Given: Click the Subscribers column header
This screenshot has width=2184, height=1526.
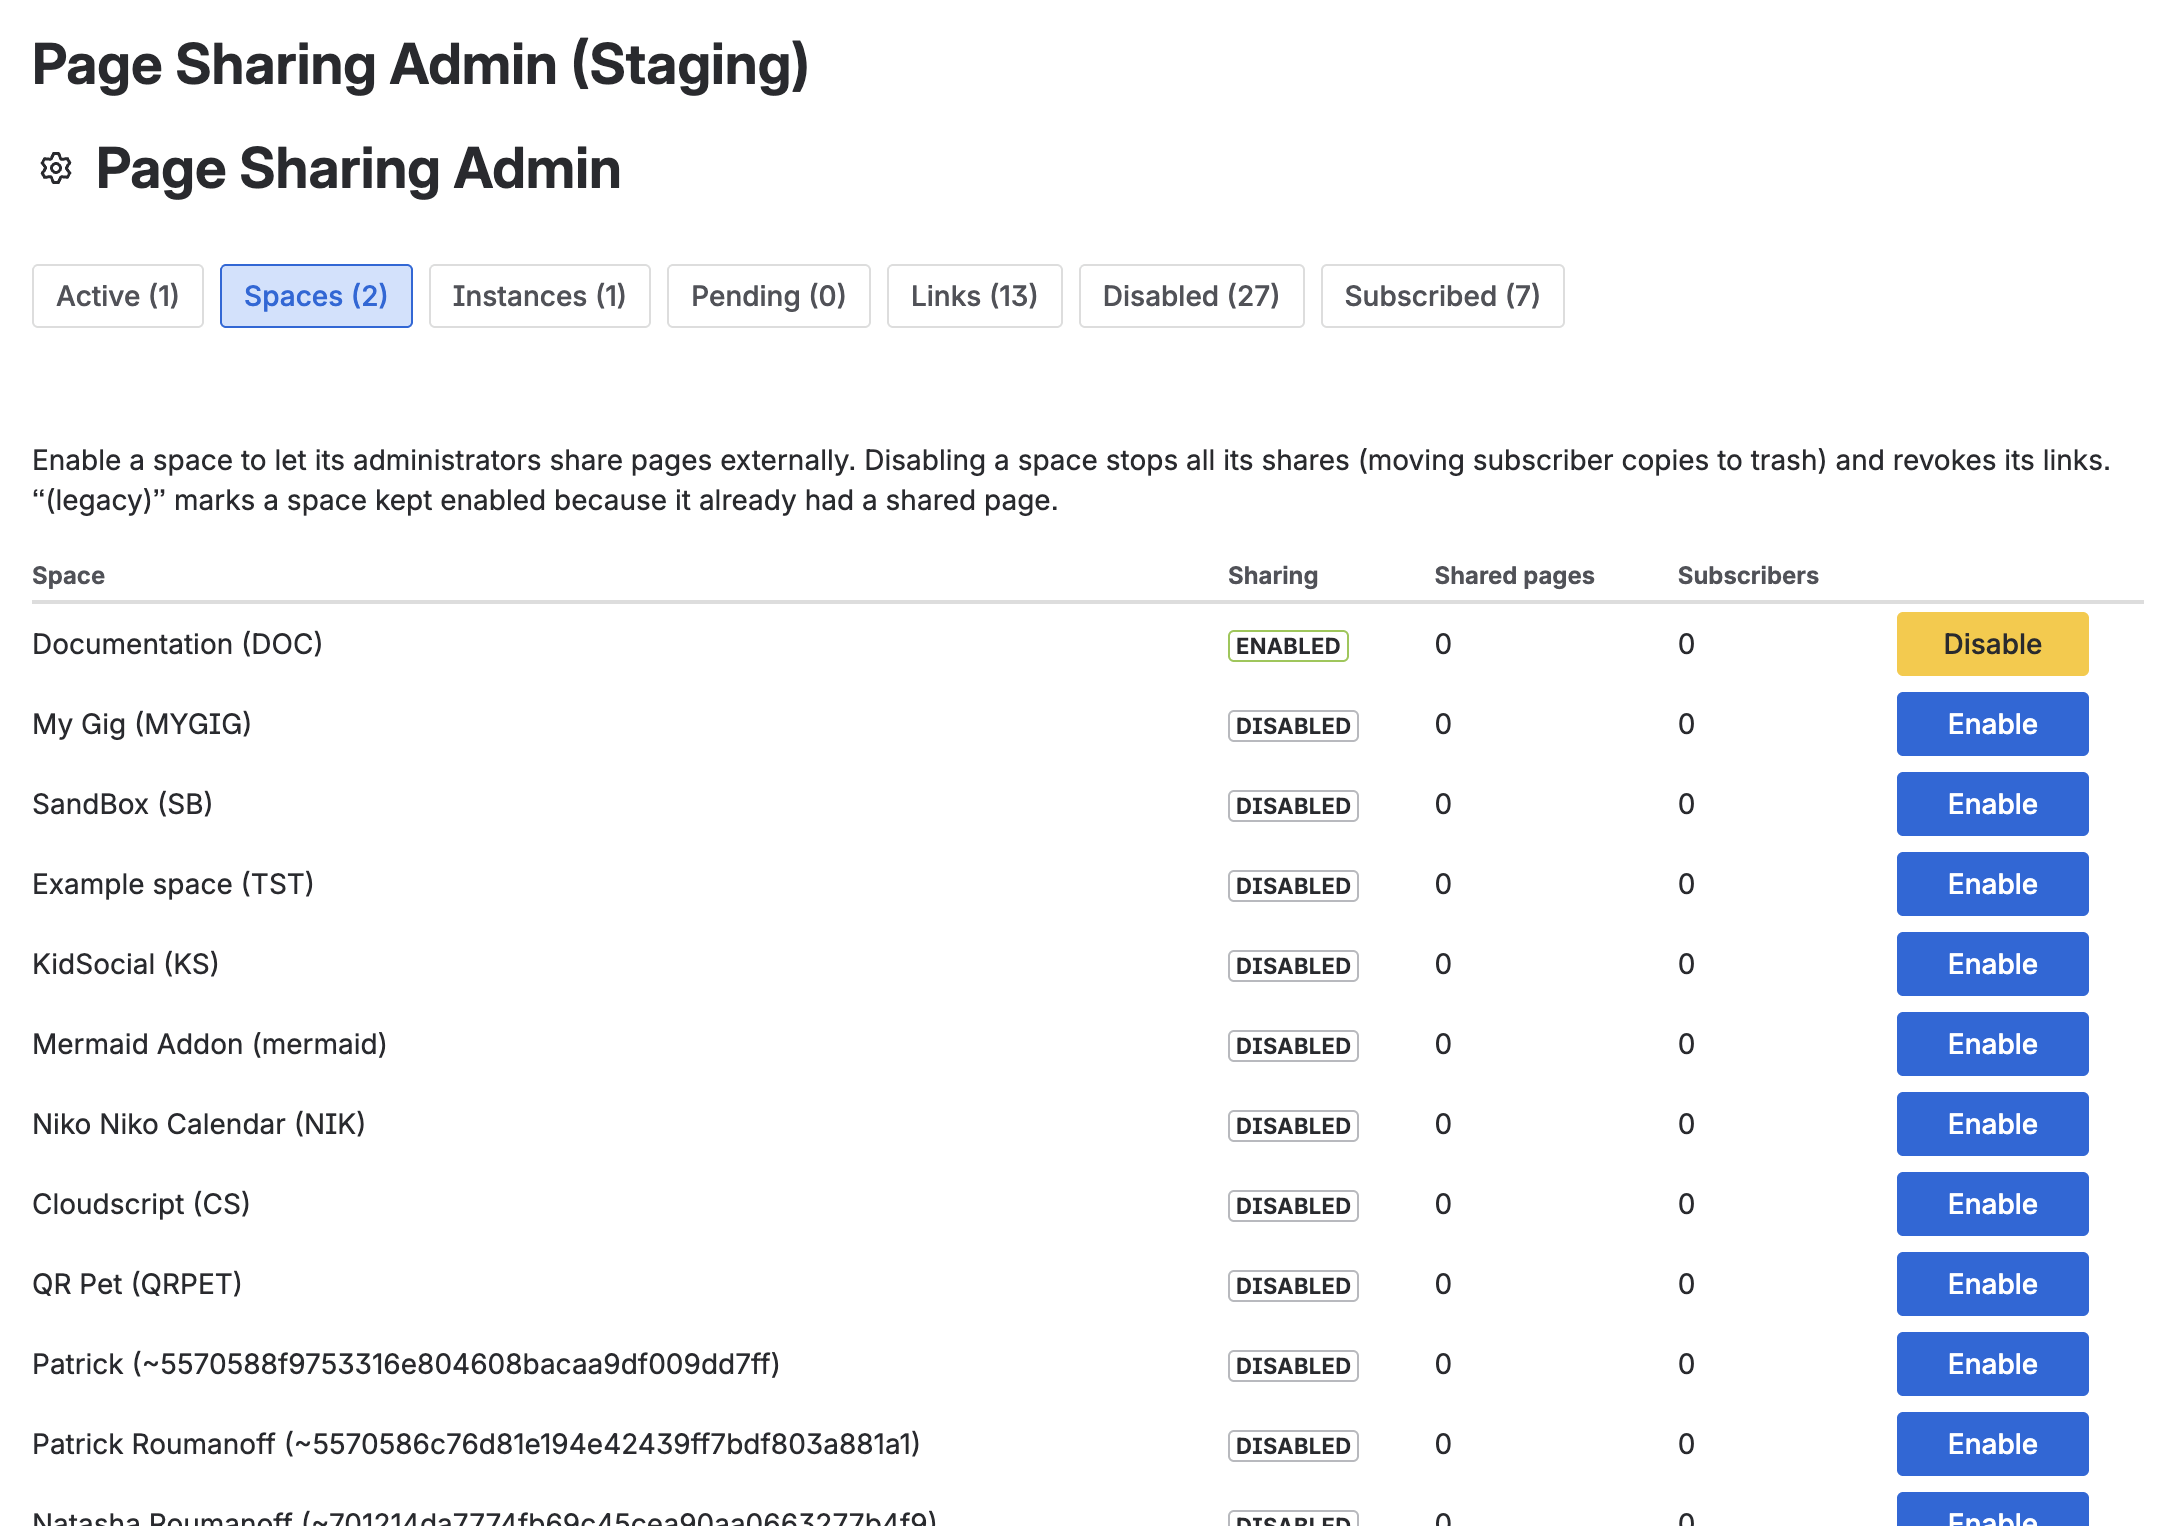Looking at the screenshot, I should point(1748,576).
